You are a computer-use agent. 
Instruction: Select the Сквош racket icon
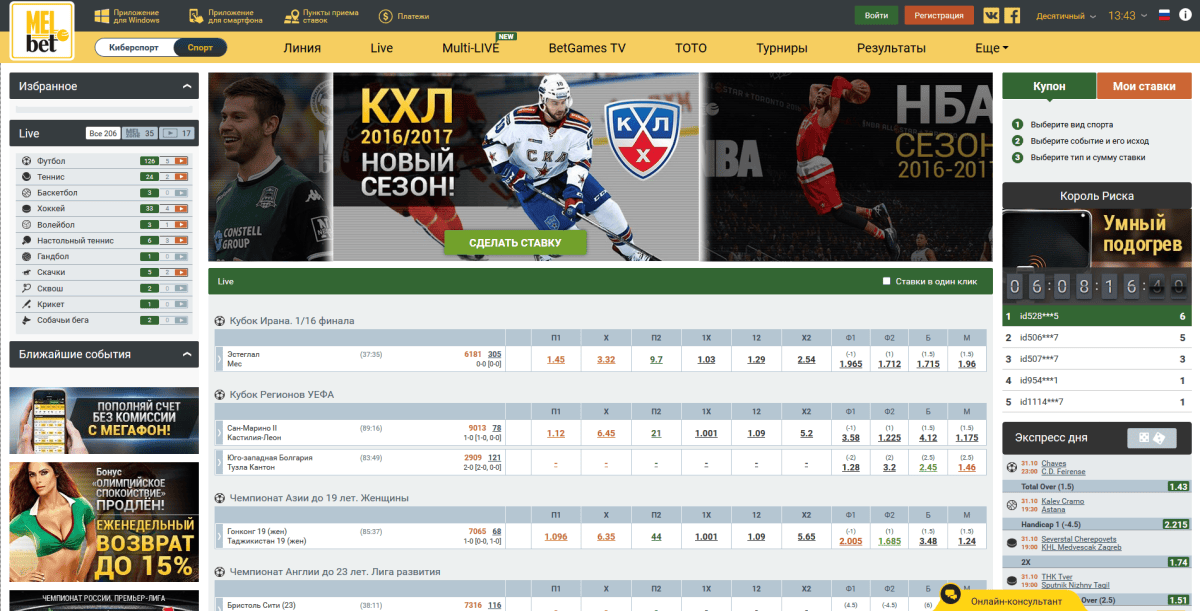click(x=26, y=289)
